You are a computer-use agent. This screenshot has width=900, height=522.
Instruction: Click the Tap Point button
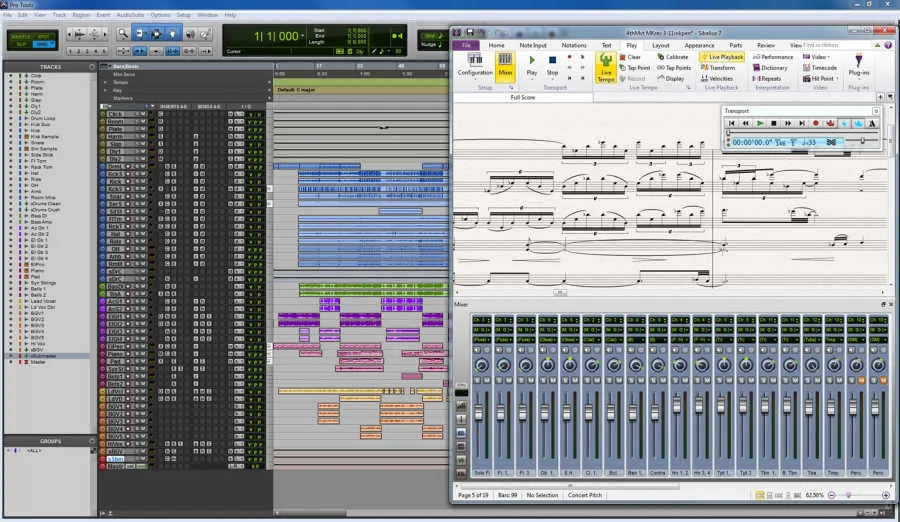coord(634,68)
